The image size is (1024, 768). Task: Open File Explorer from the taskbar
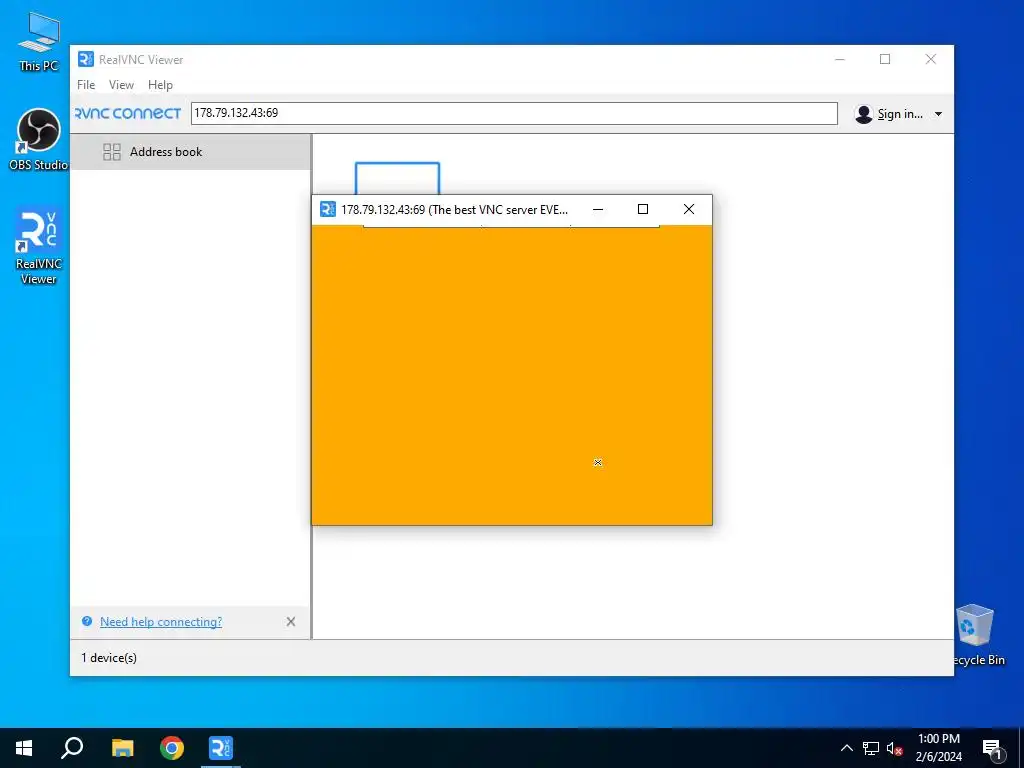click(122, 748)
